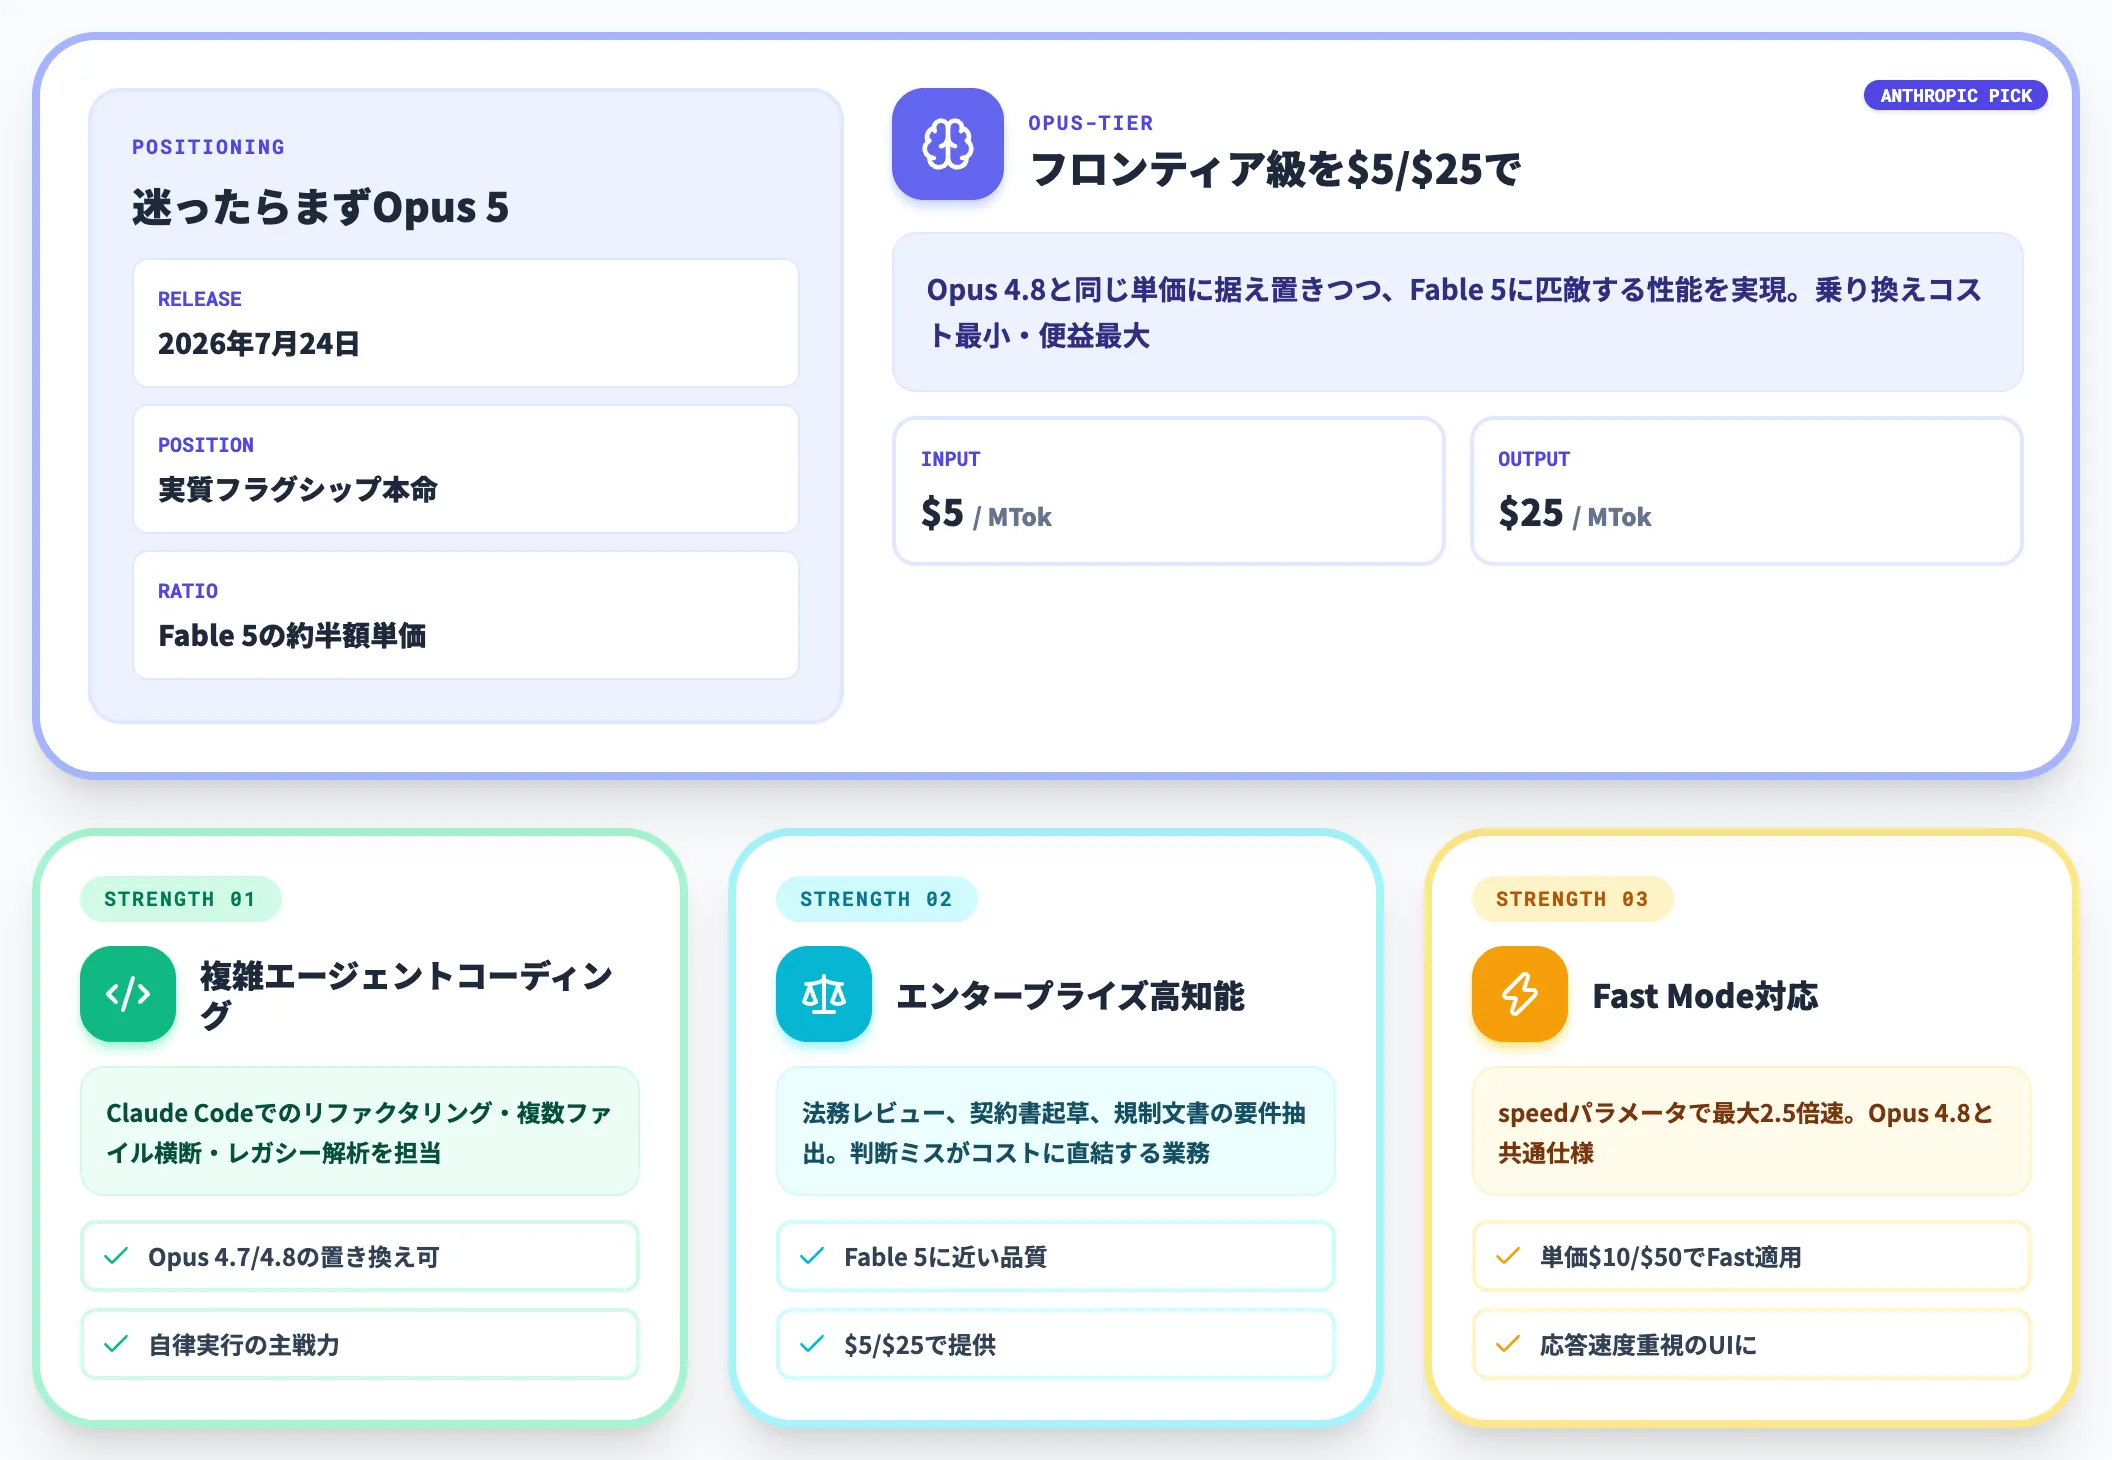Image resolution: width=2112 pixels, height=1460 pixels.
Task: Click the summary text starting Opus 4.8と同じ単価
Action: (1454, 312)
